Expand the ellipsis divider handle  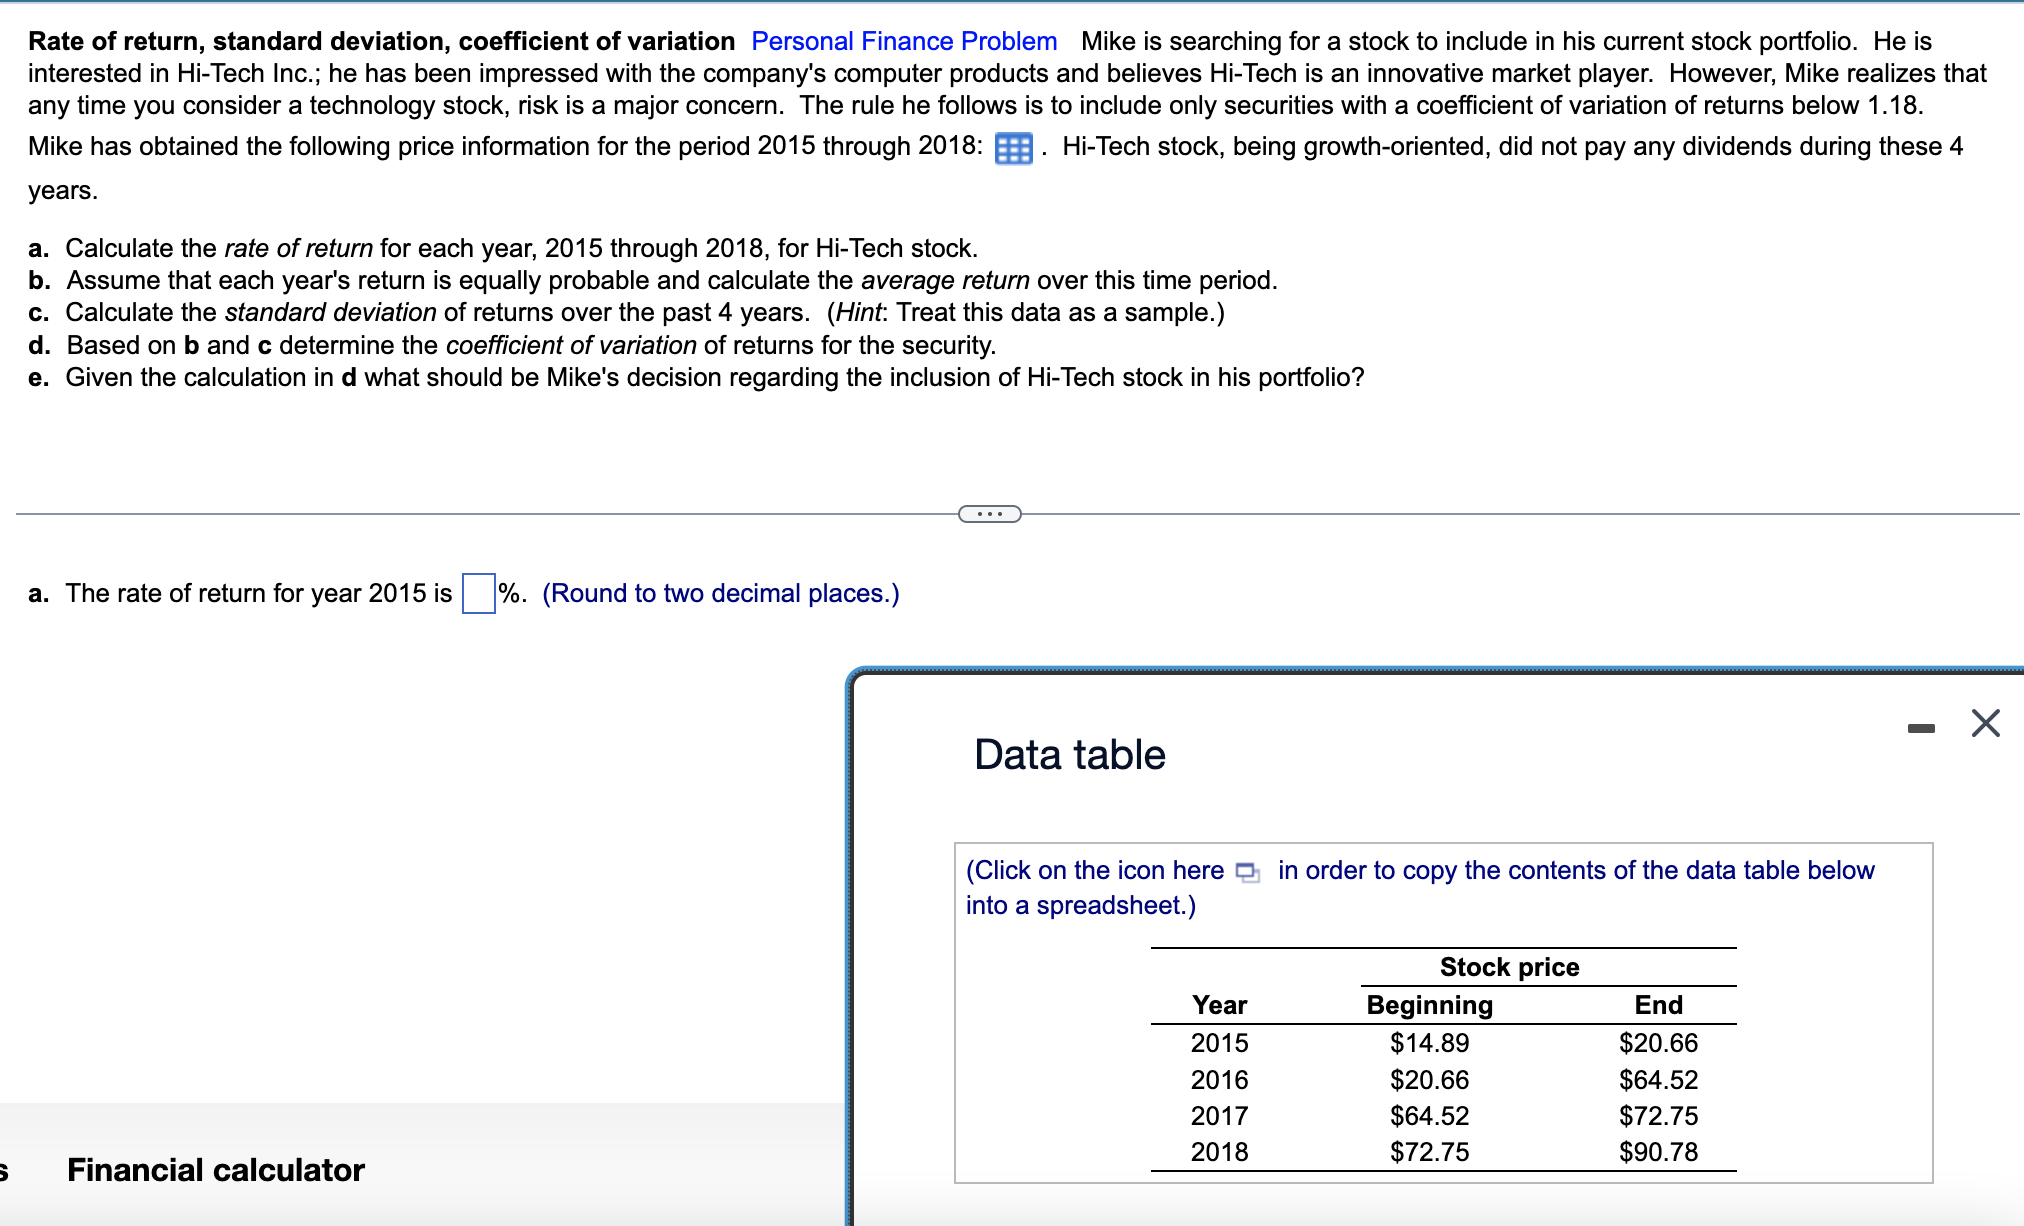[989, 514]
